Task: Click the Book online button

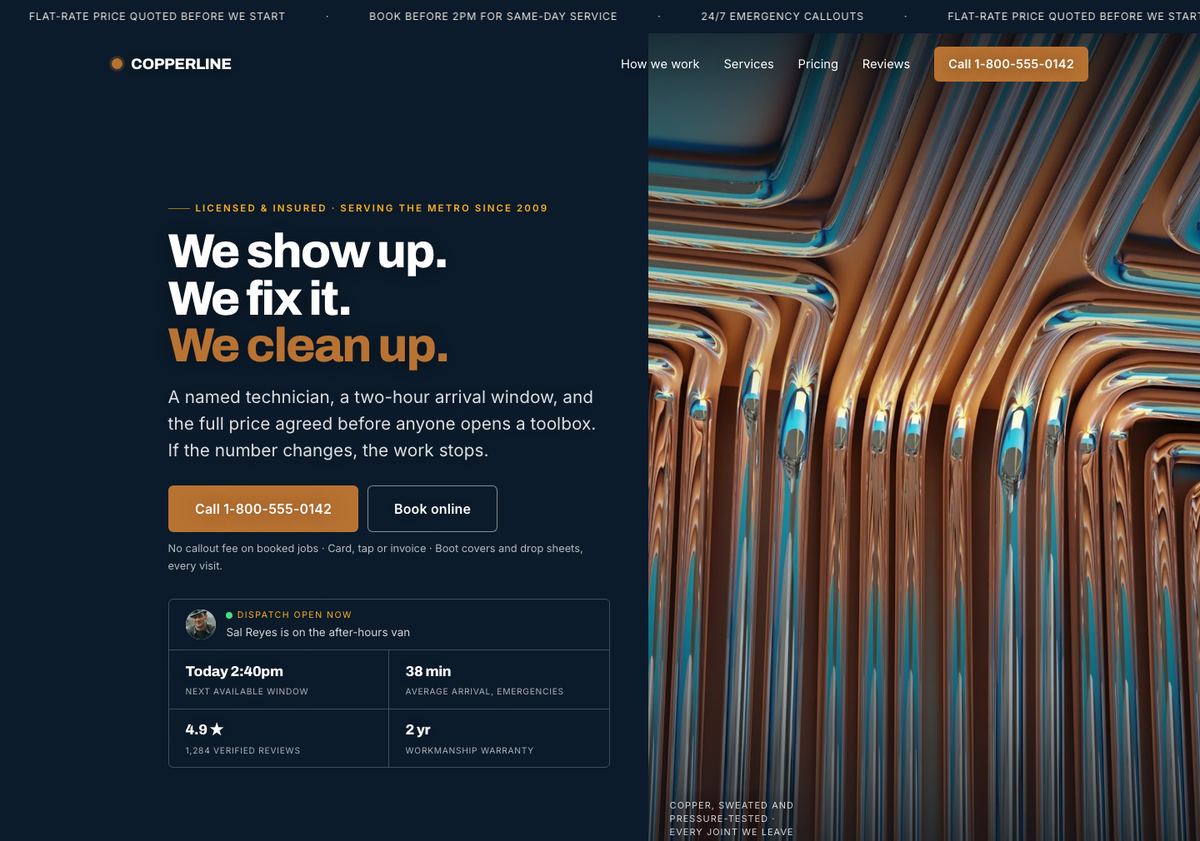Action: [432, 509]
